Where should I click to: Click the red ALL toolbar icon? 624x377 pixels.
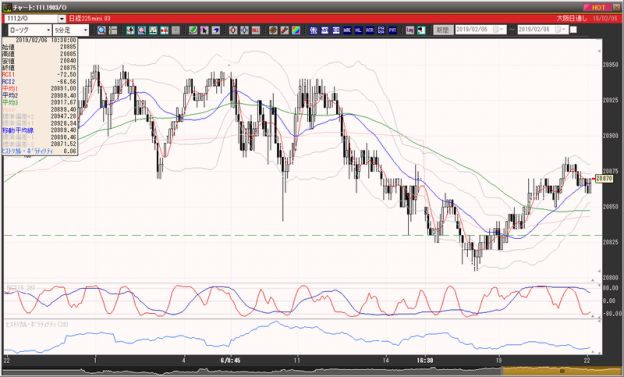(256, 30)
